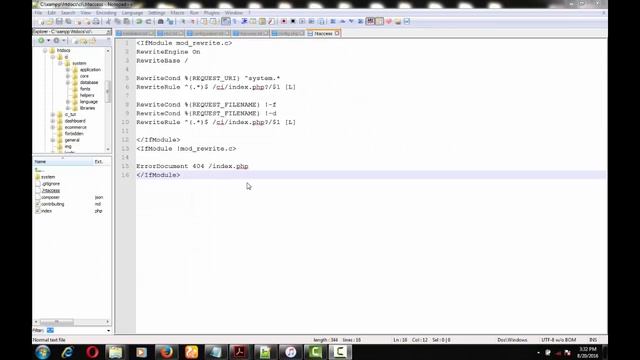Collapse the system folder tree node

[60, 63]
